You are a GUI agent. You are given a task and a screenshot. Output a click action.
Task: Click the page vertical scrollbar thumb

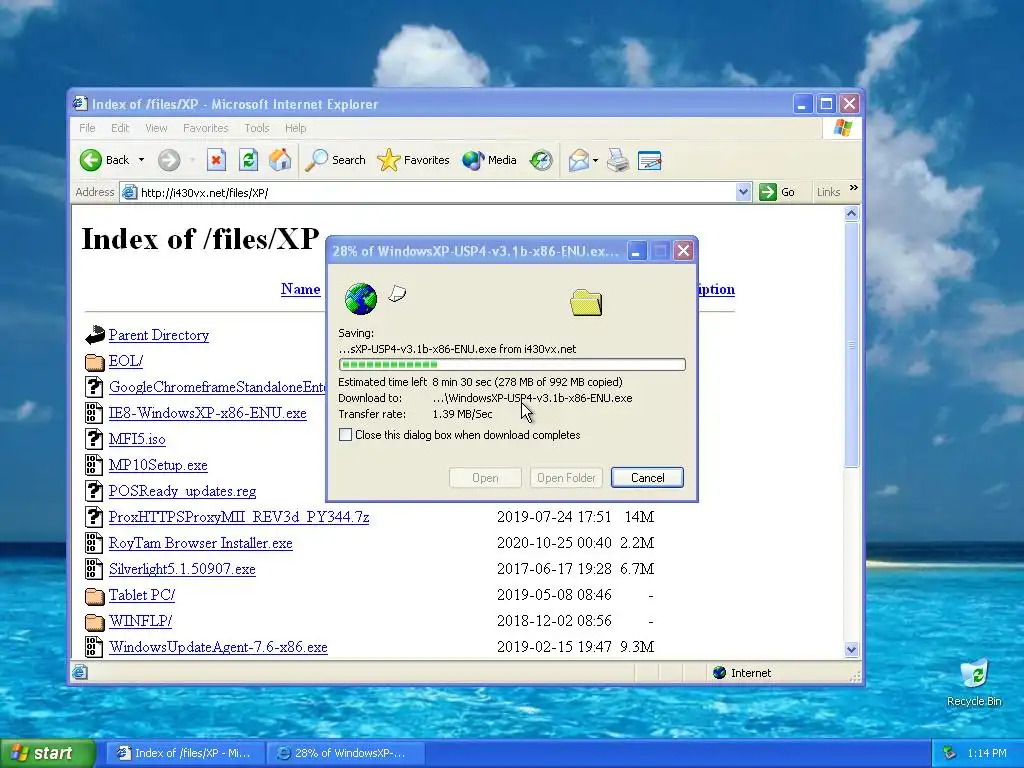(x=851, y=344)
